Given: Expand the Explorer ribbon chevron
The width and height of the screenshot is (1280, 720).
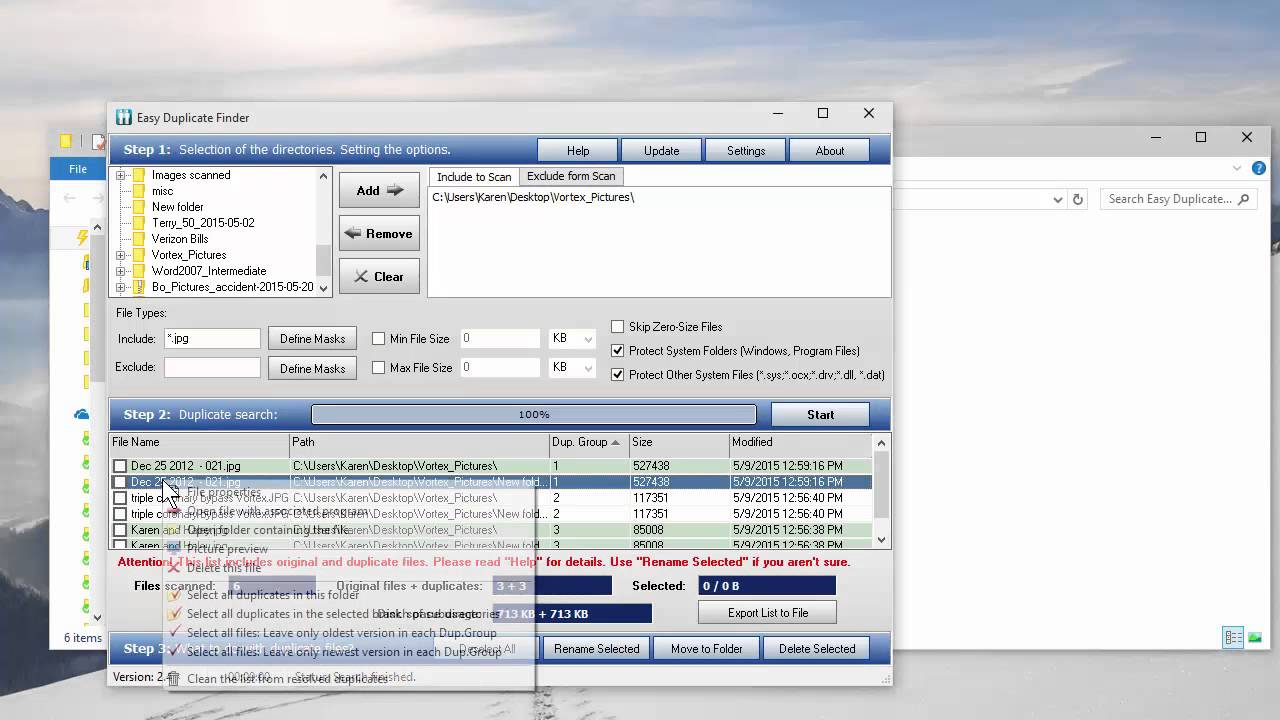Looking at the screenshot, I should [x=1237, y=169].
